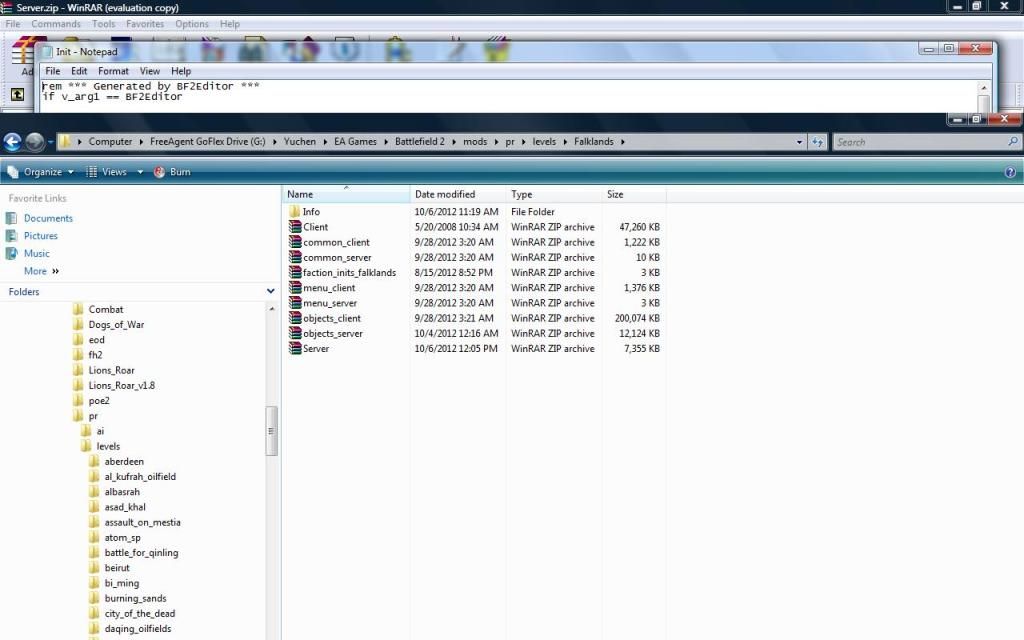Click WinRAR up one level arrow button

[17, 95]
